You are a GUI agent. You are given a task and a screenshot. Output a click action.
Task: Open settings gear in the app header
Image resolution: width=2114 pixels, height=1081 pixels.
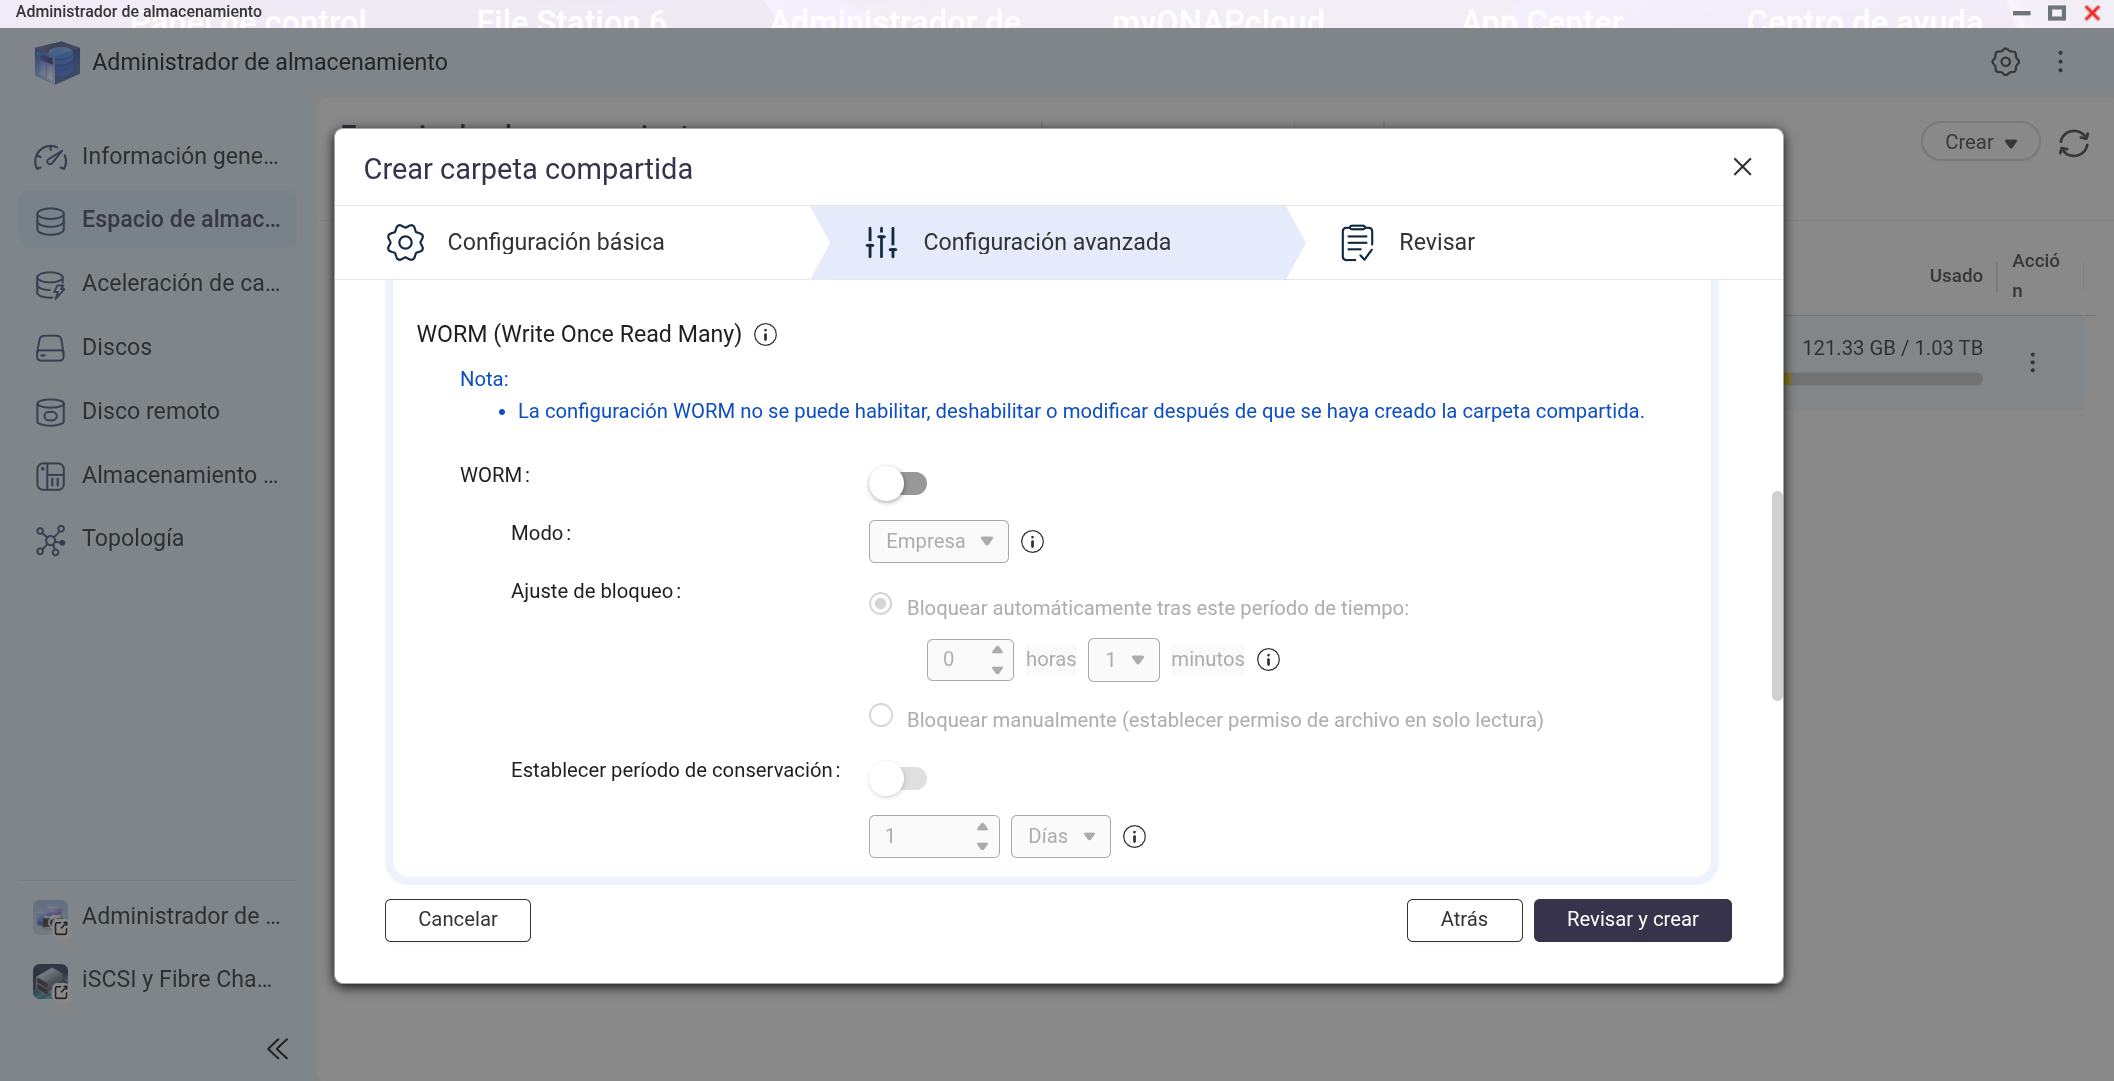pos(2005,62)
